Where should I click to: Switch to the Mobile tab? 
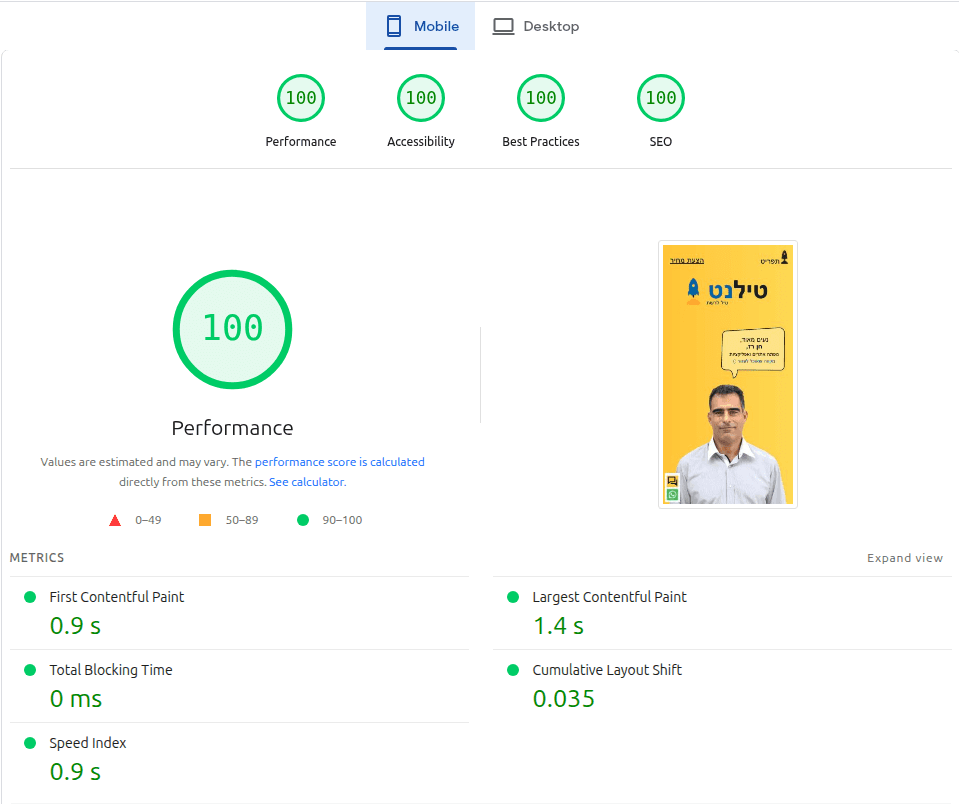[420, 26]
